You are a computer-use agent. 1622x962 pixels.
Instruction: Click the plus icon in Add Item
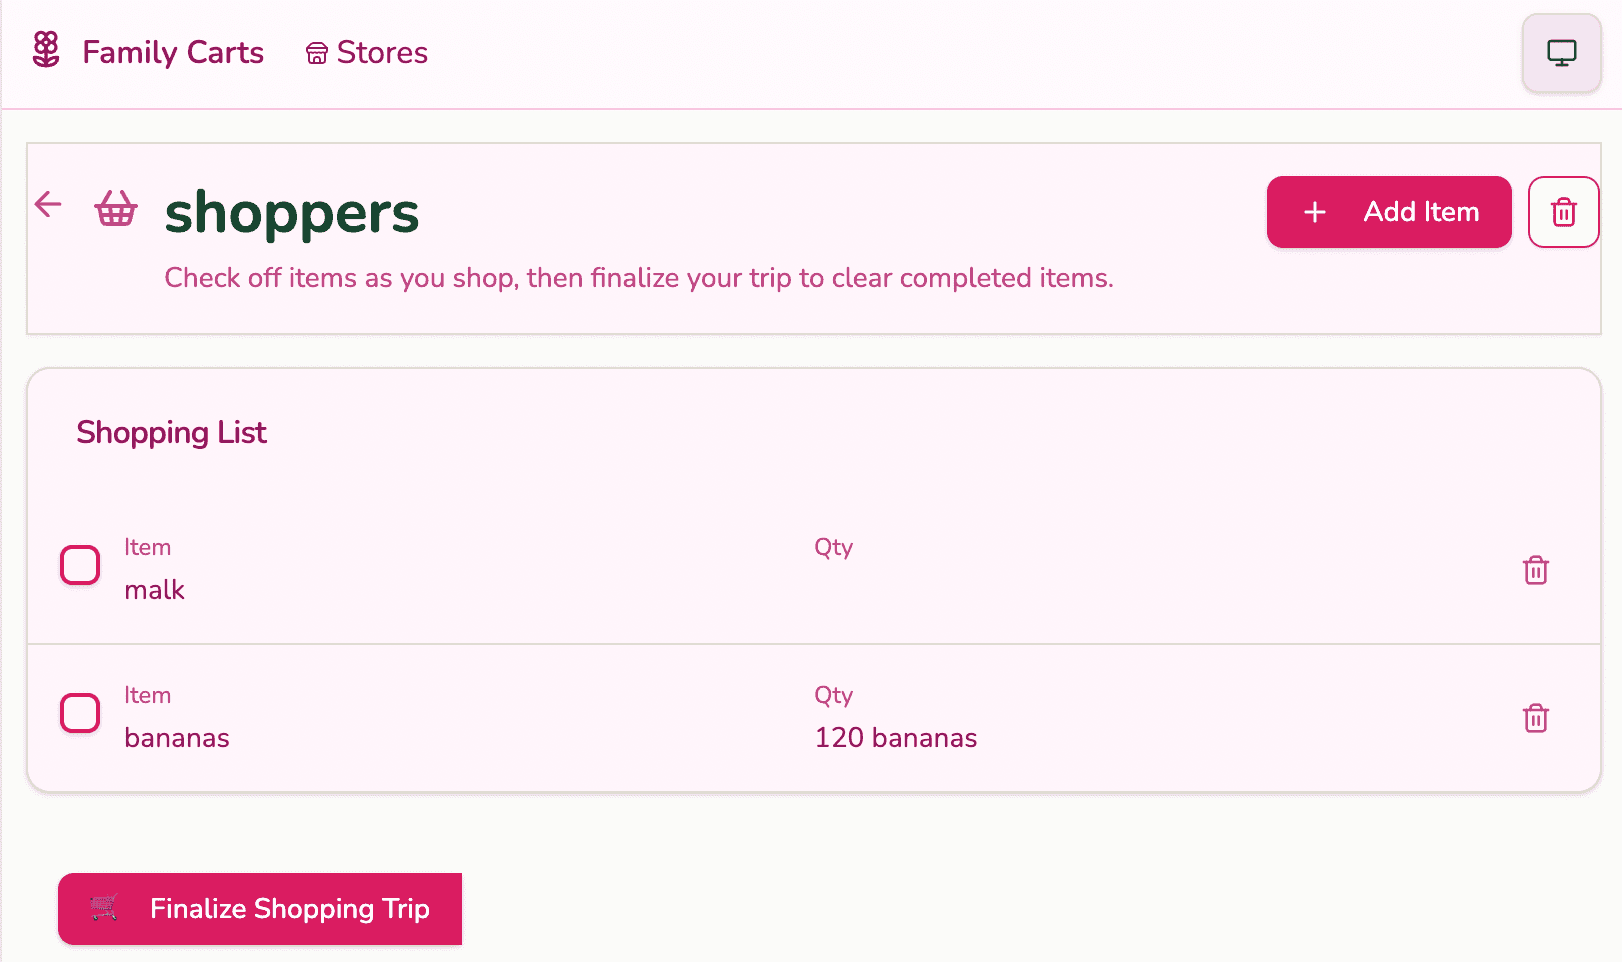1315,212
